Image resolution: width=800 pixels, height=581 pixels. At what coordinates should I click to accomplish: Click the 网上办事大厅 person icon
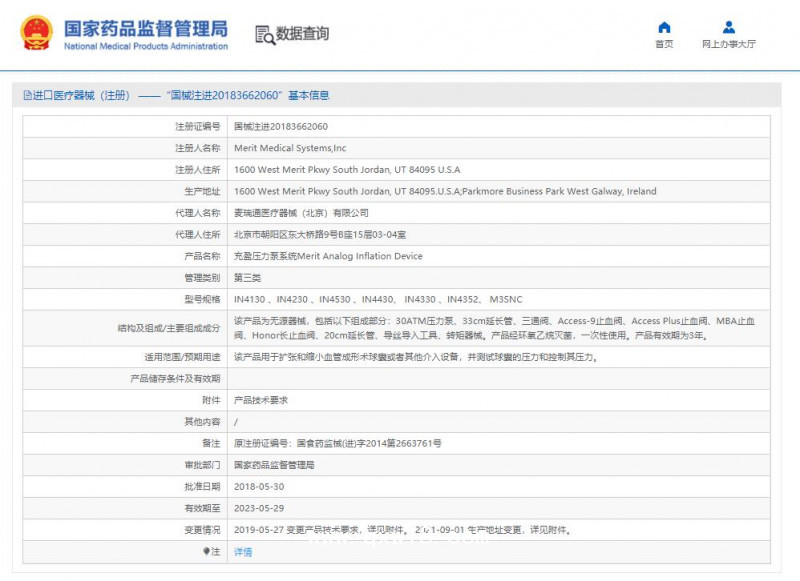[728, 27]
